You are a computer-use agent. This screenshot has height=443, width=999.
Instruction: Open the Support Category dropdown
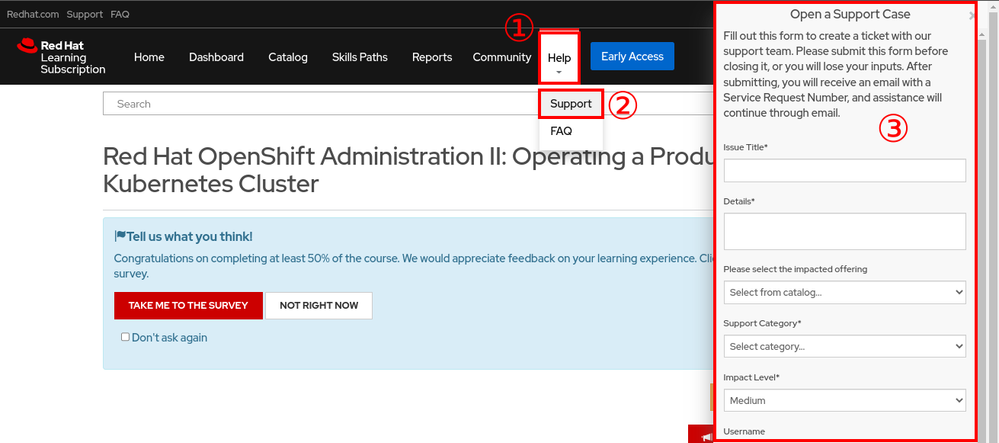tap(844, 346)
